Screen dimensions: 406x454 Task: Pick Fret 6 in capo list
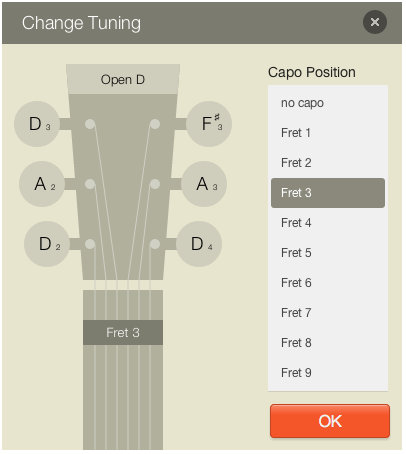pyautogui.click(x=328, y=283)
